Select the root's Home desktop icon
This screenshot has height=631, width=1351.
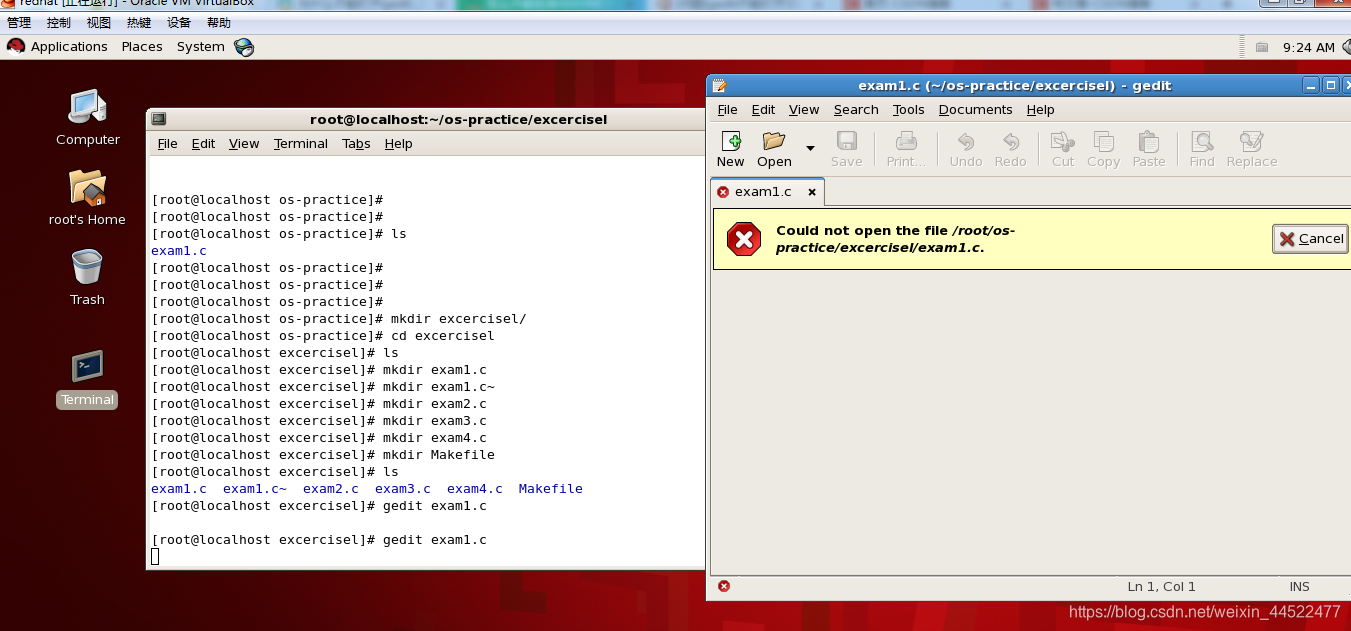pyautogui.click(x=87, y=197)
